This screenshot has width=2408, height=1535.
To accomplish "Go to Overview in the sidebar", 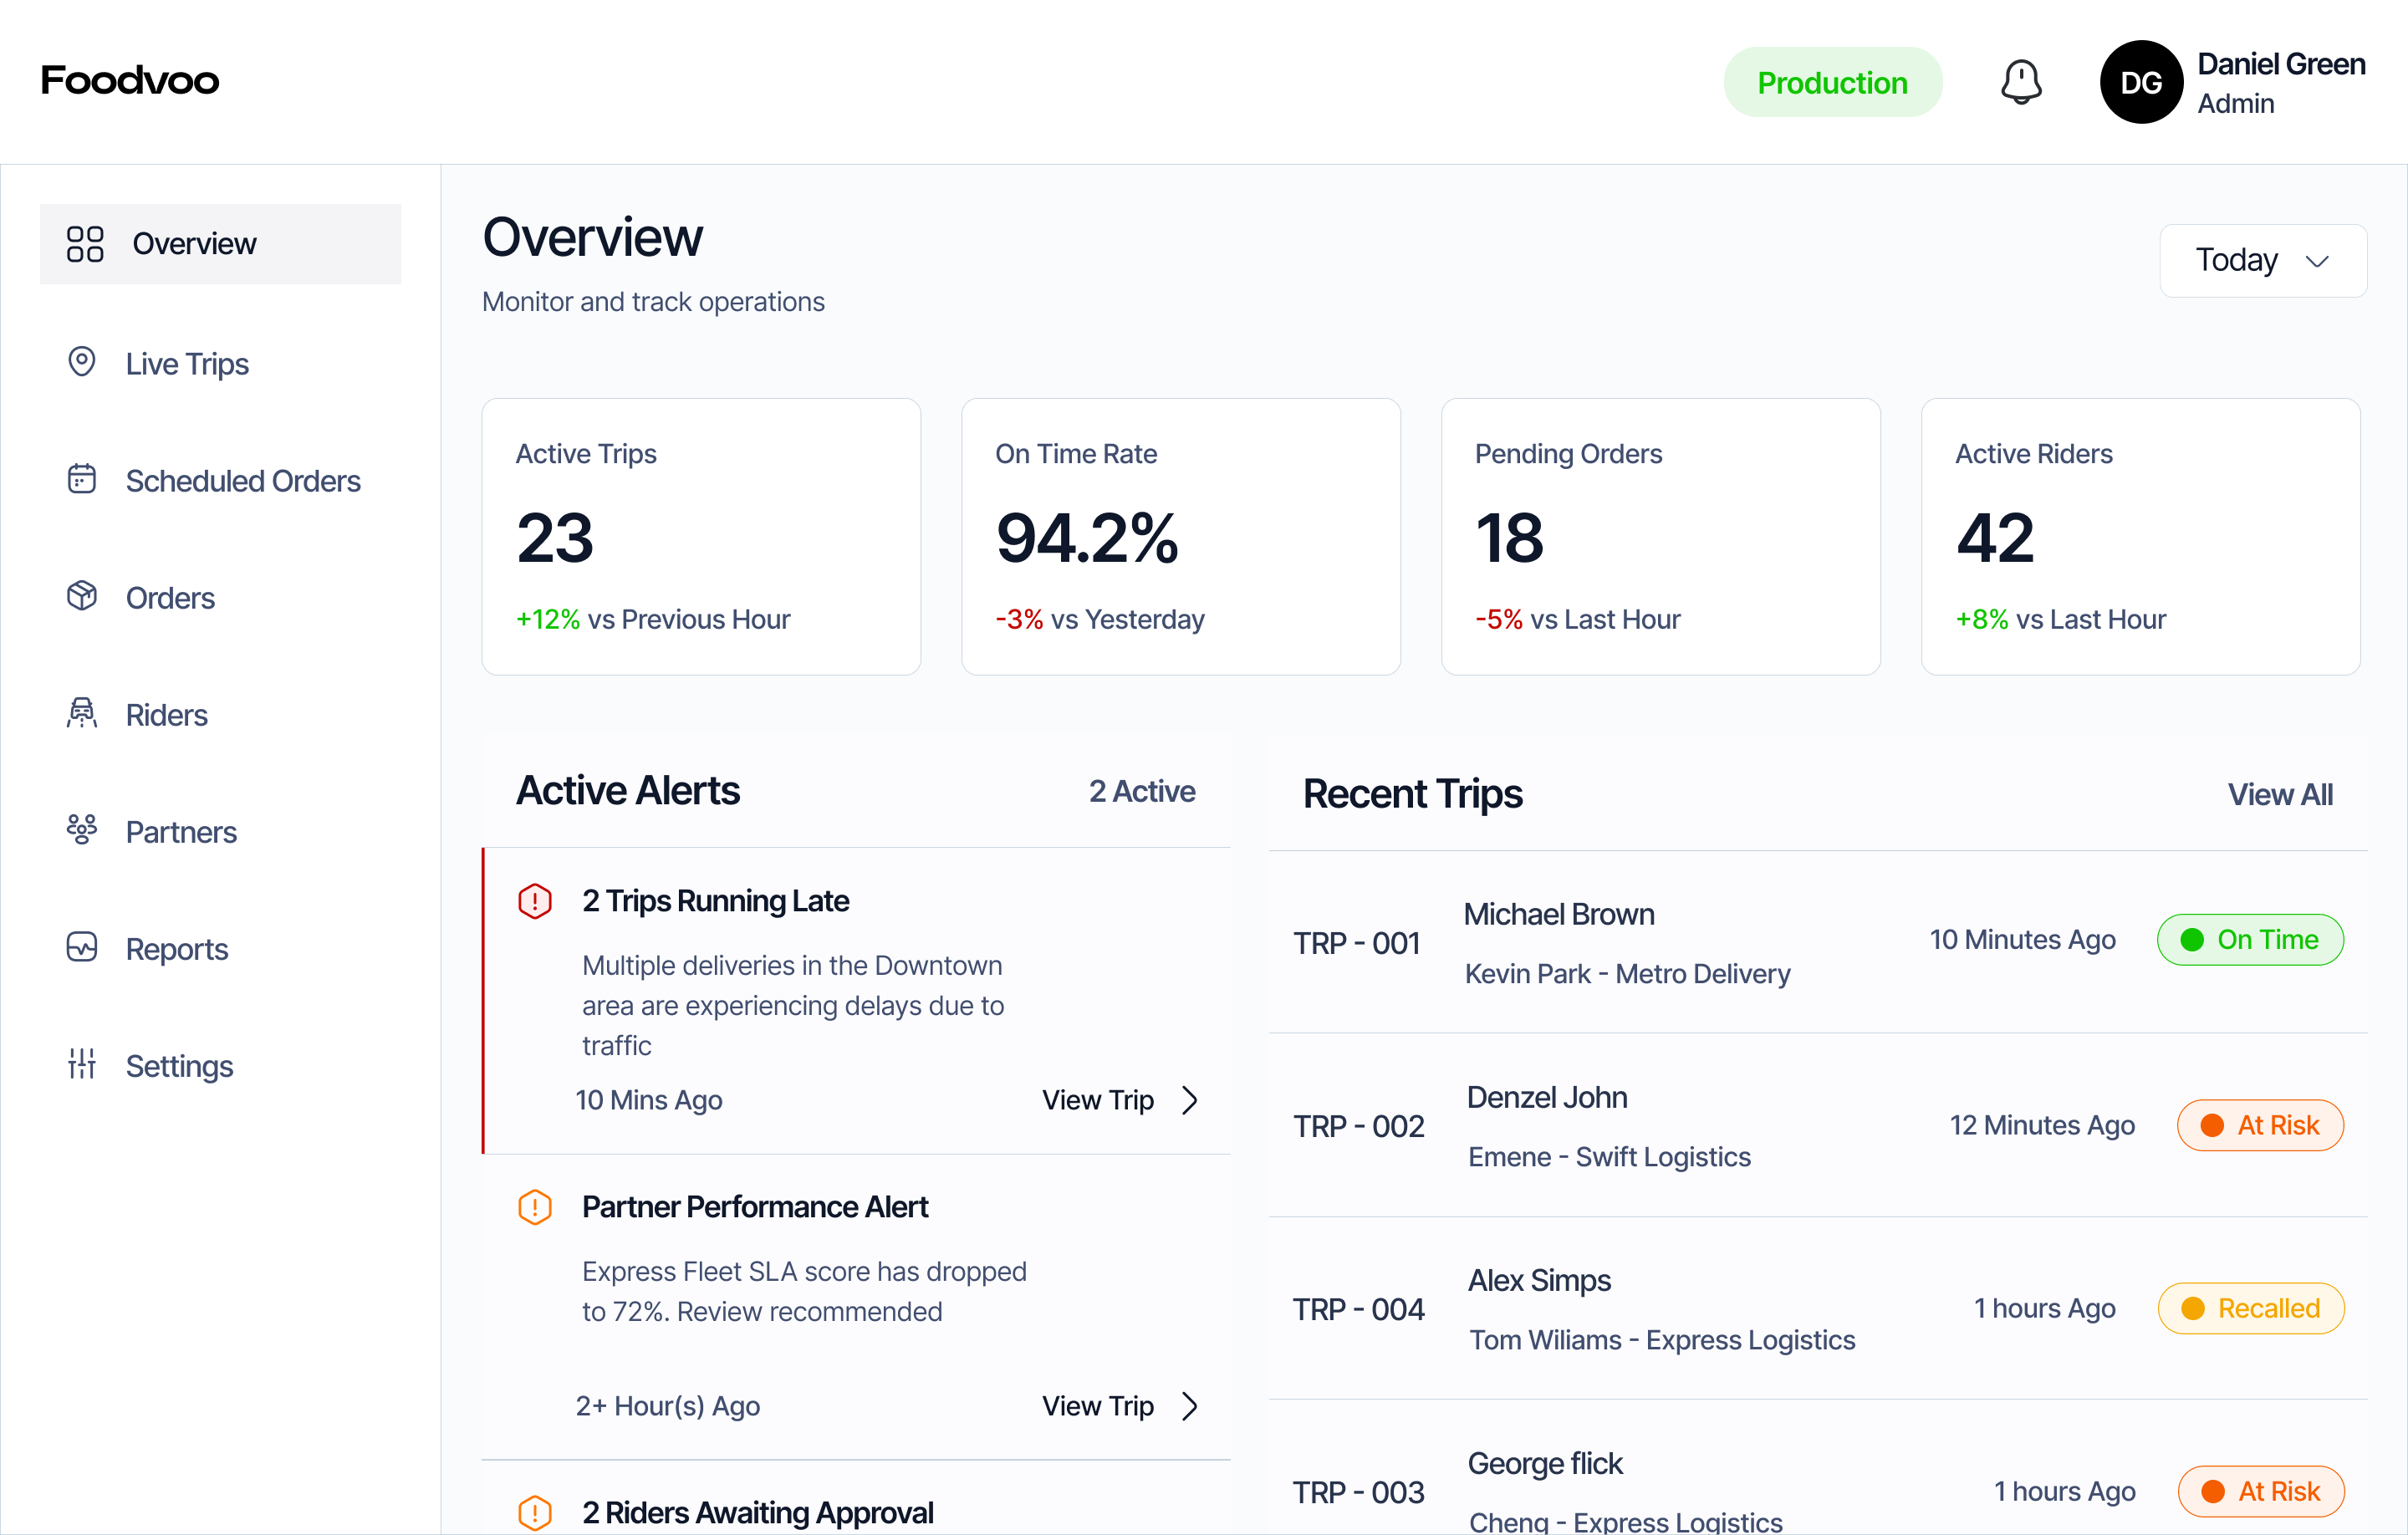I will 220,244.
